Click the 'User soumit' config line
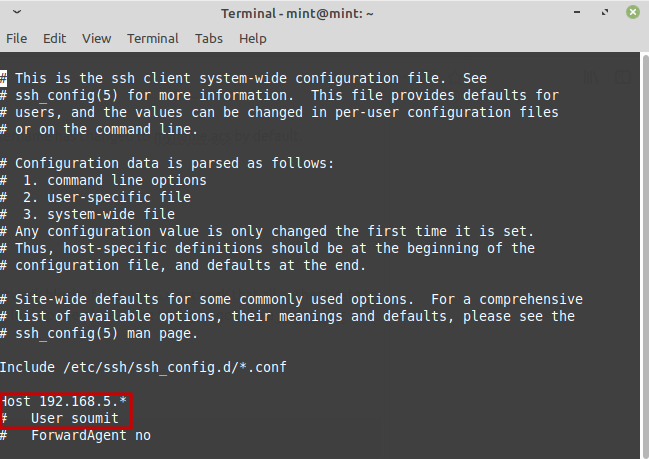The image size is (649, 459). 74,418
